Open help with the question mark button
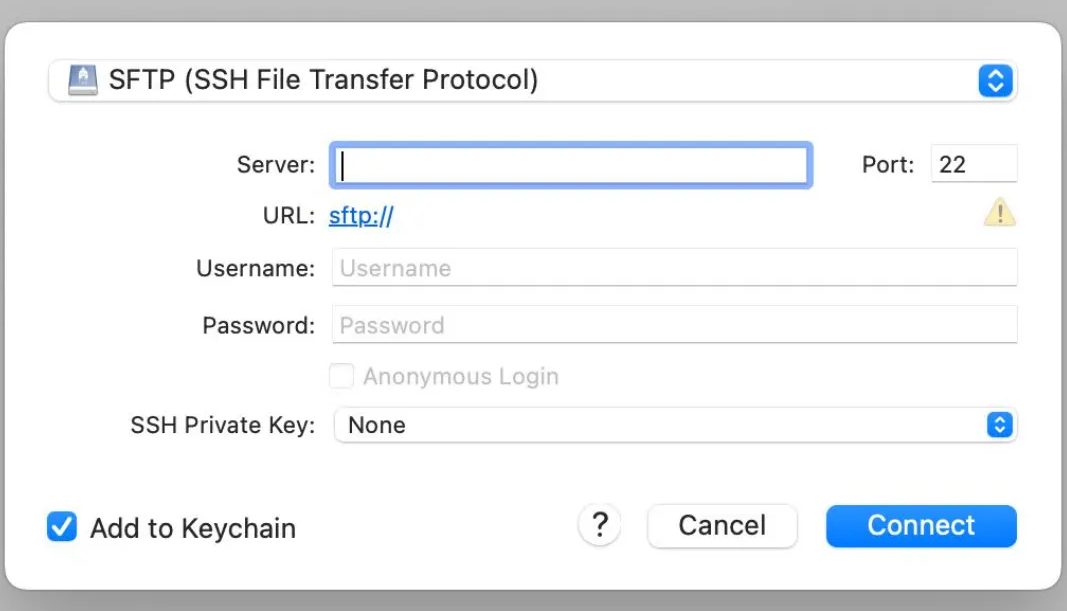 [599, 525]
